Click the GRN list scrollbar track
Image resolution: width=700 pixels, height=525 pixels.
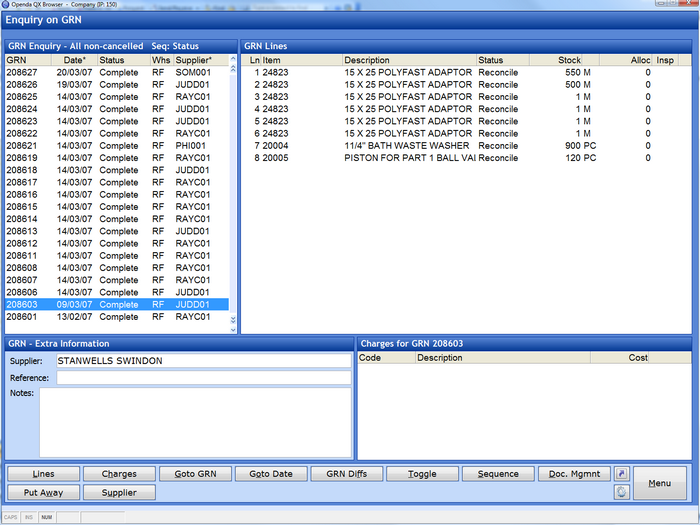pos(233,194)
